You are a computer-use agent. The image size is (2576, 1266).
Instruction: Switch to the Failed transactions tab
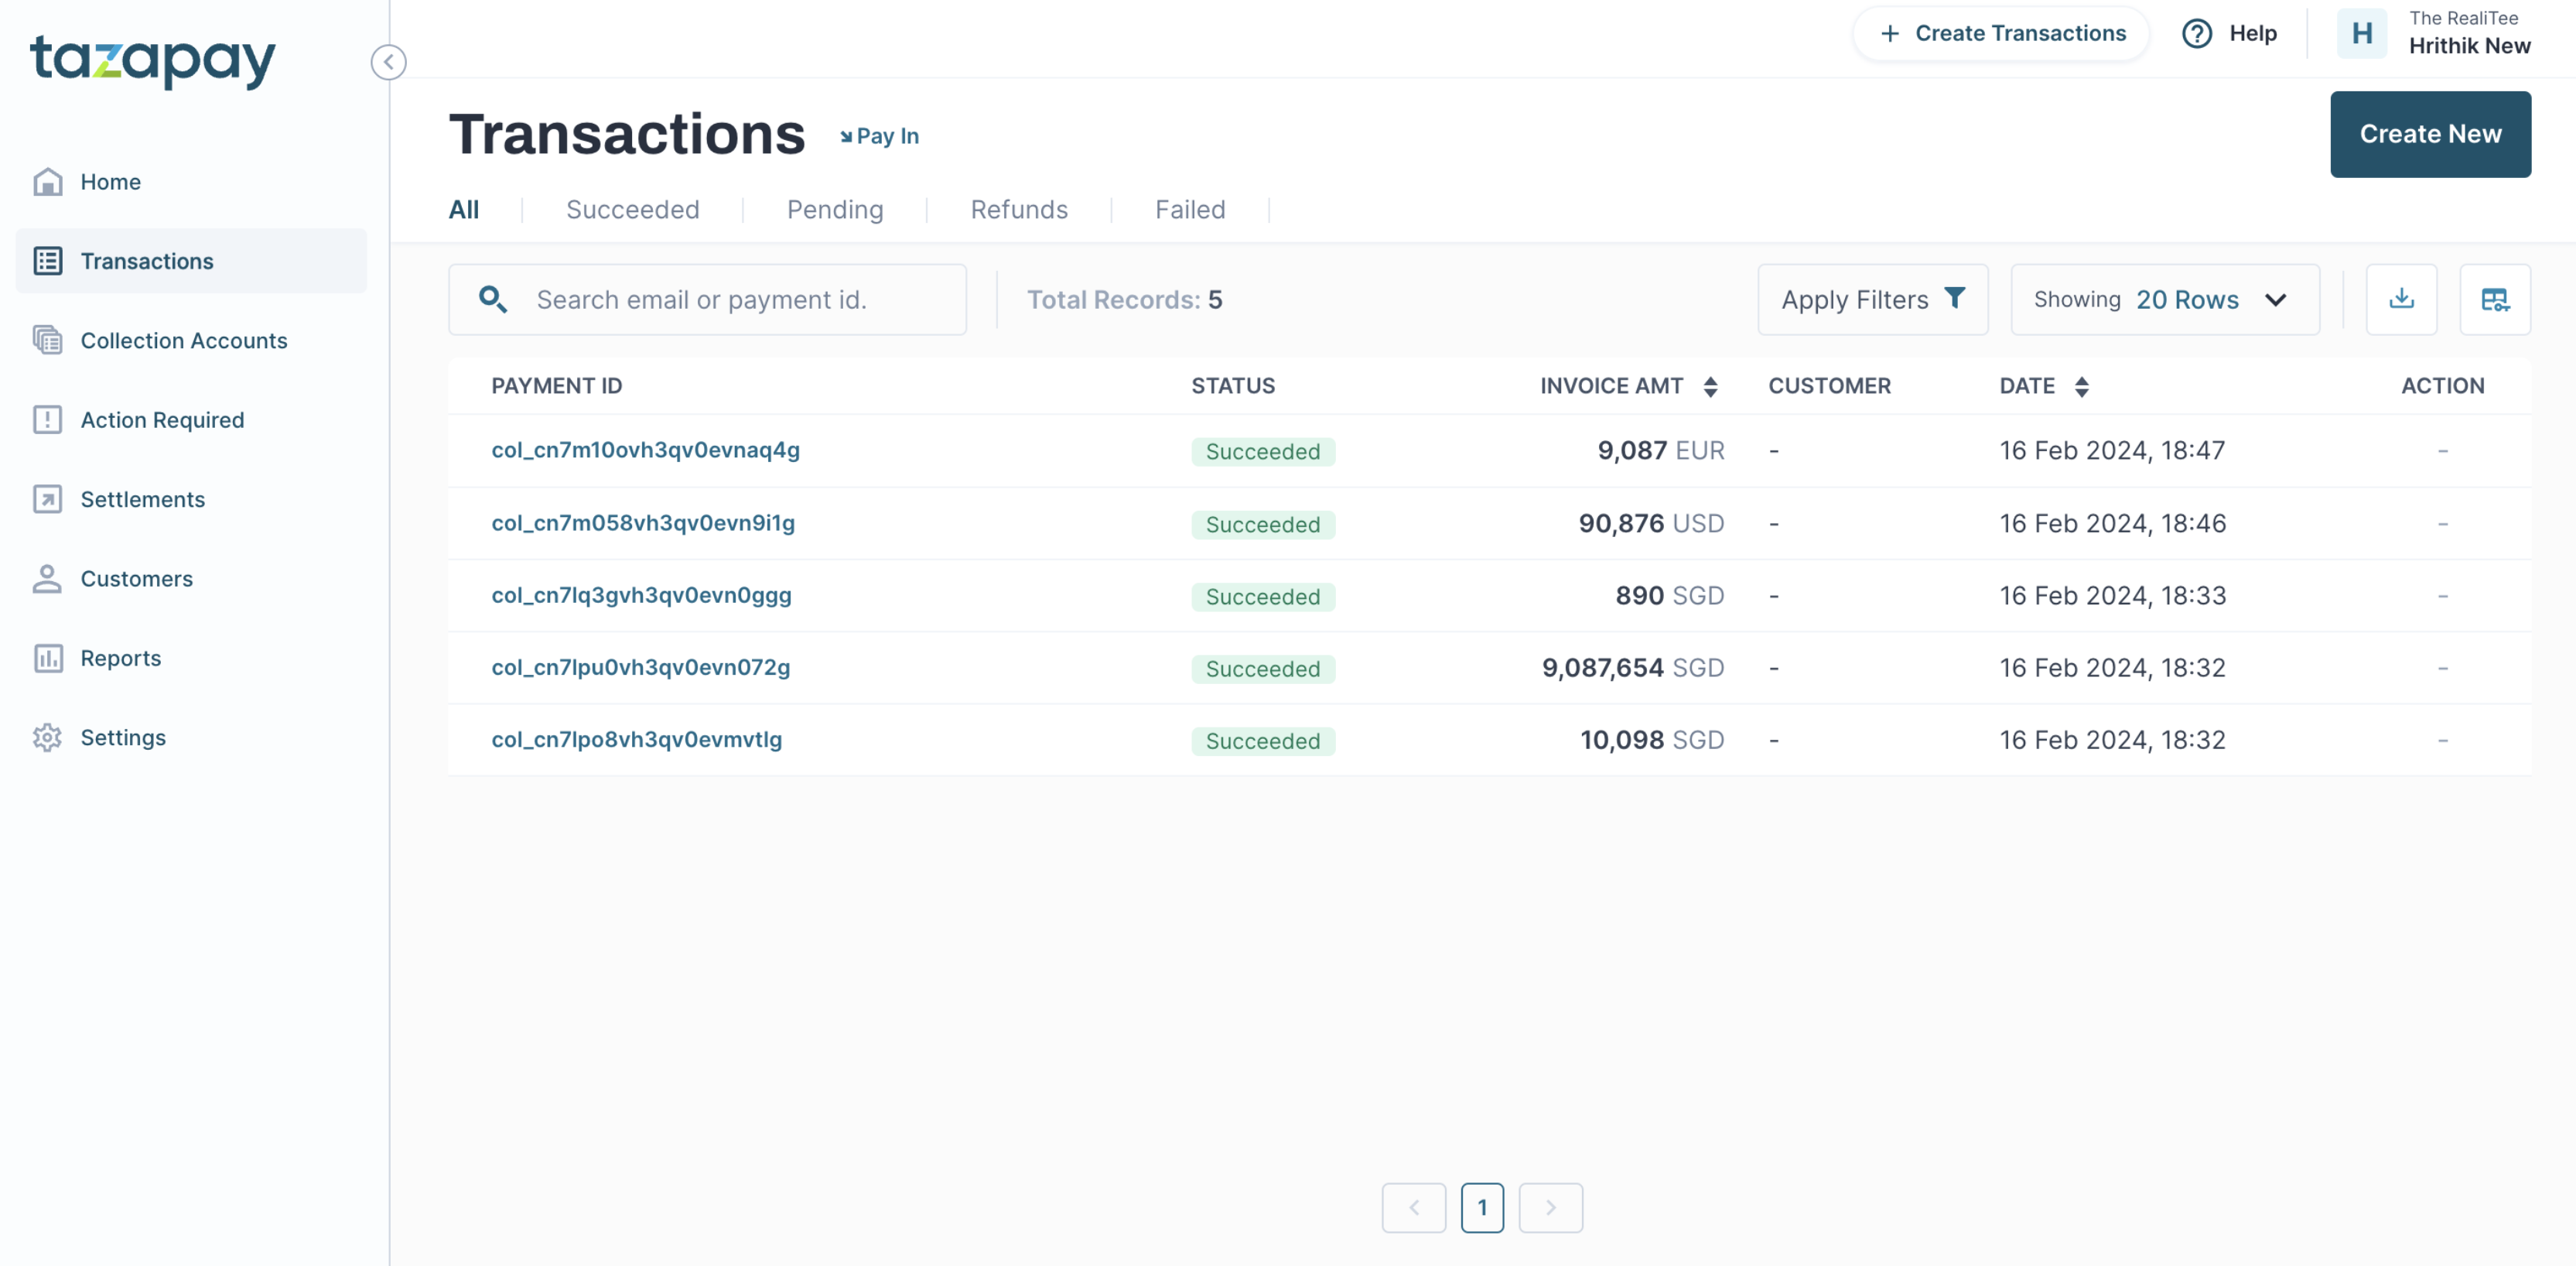(x=1190, y=210)
